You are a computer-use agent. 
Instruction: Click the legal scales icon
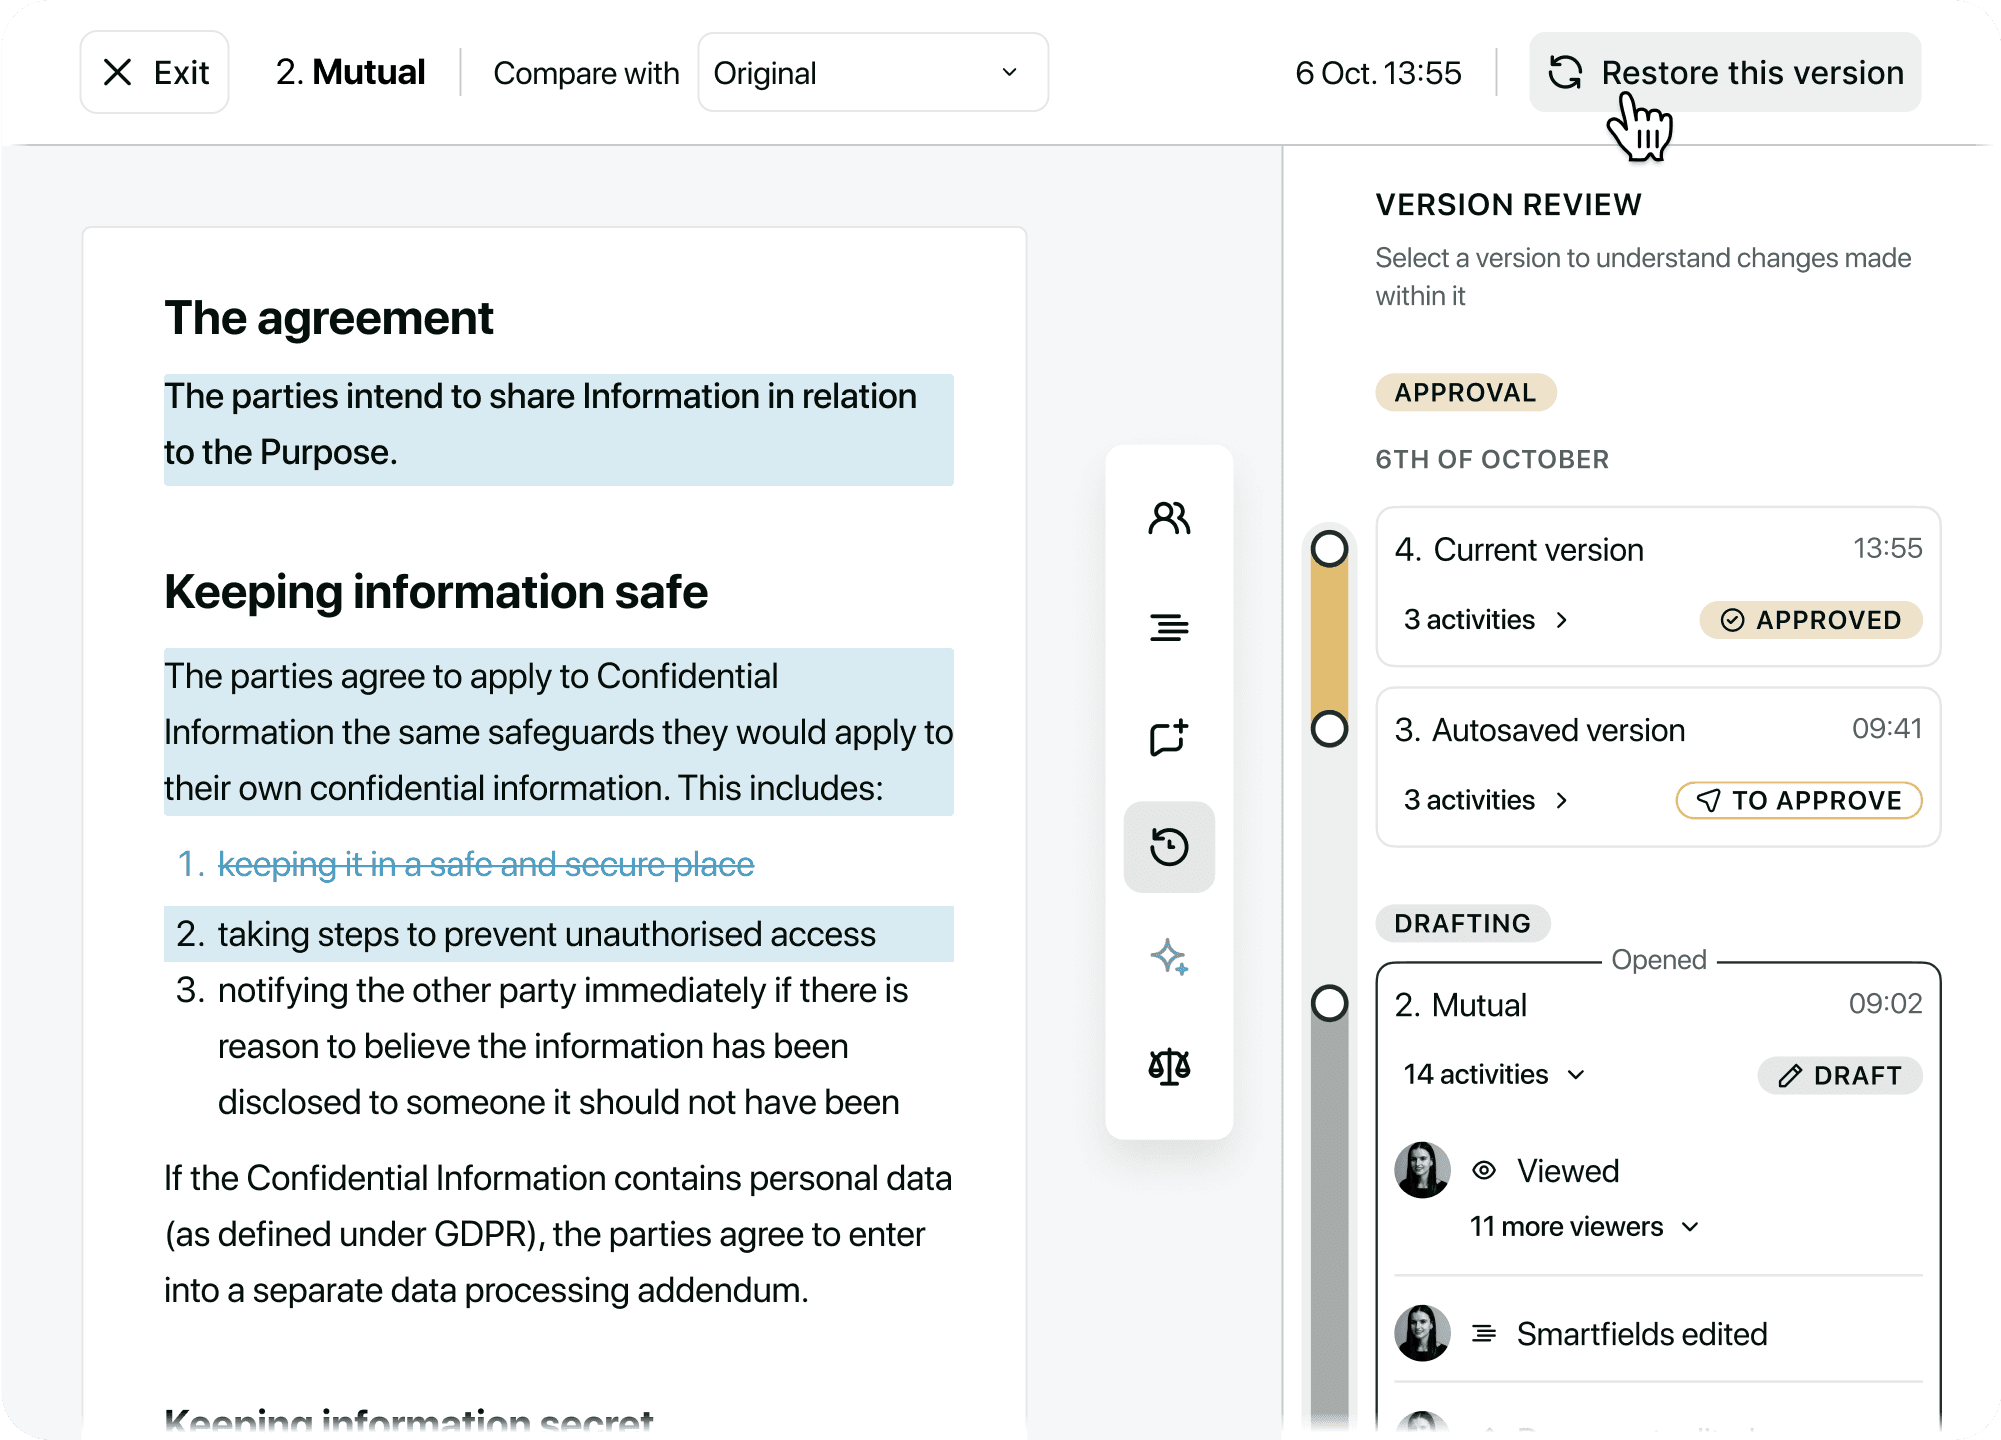(1168, 1067)
